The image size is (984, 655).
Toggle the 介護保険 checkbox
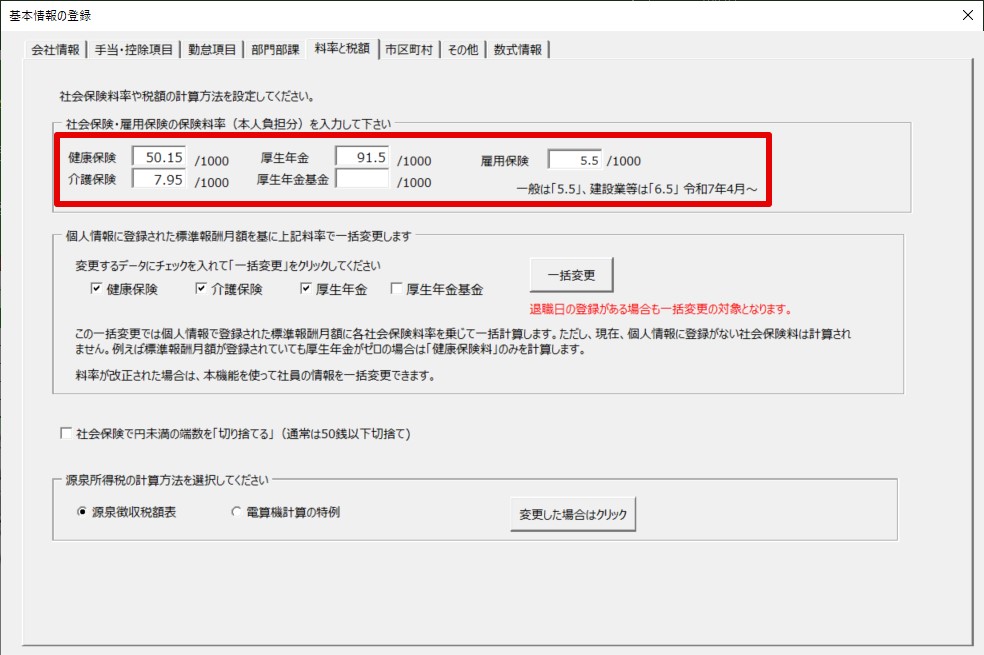[201, 289]
